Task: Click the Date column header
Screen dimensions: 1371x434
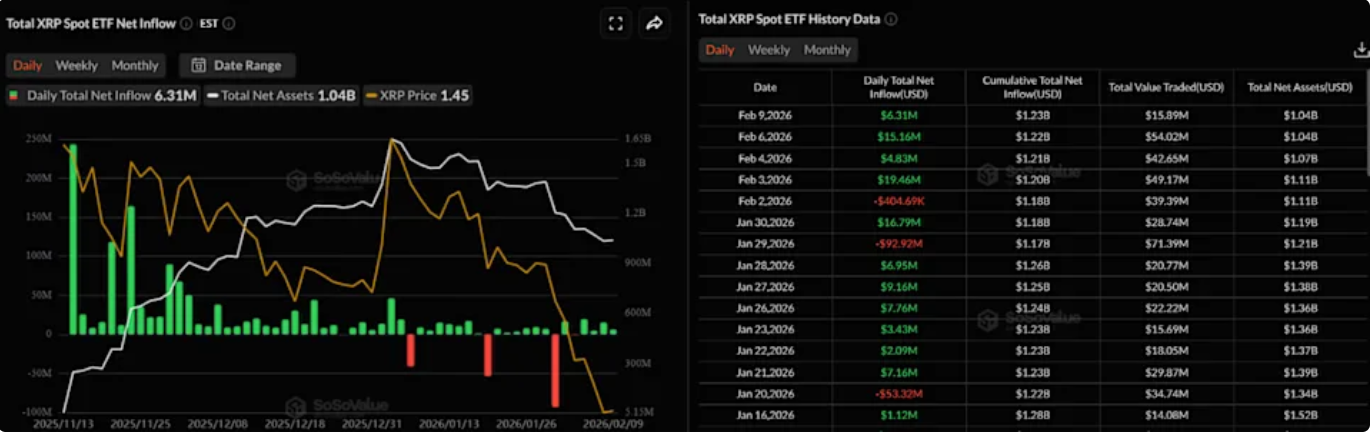Action: [x=765, y=88]
